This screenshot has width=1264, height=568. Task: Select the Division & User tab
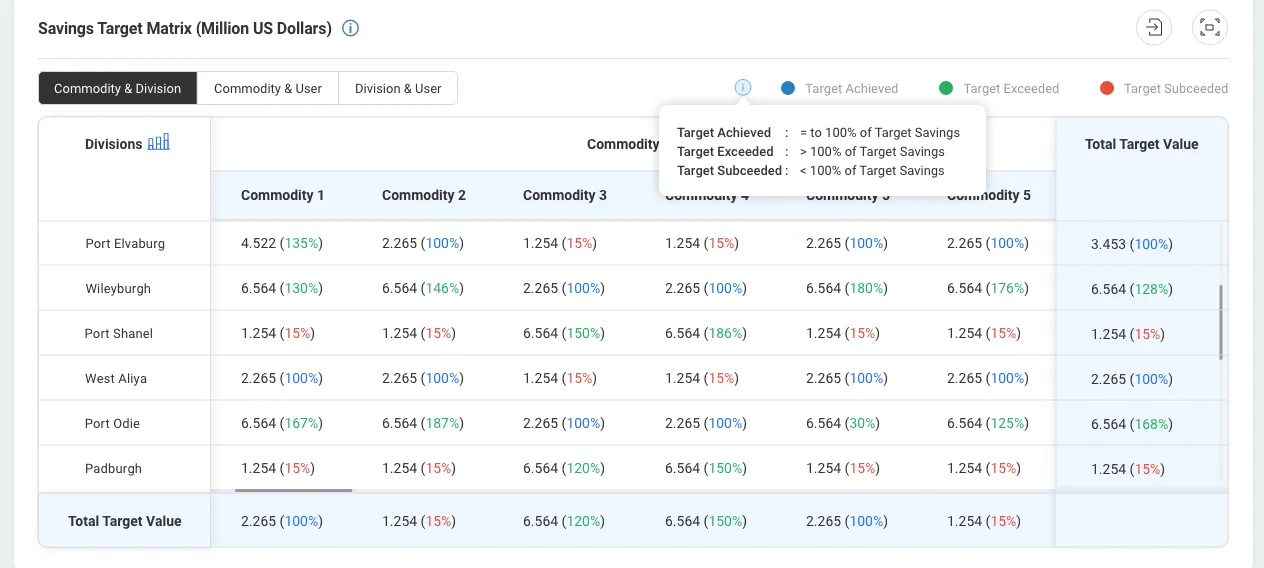[x=398, y=88]
